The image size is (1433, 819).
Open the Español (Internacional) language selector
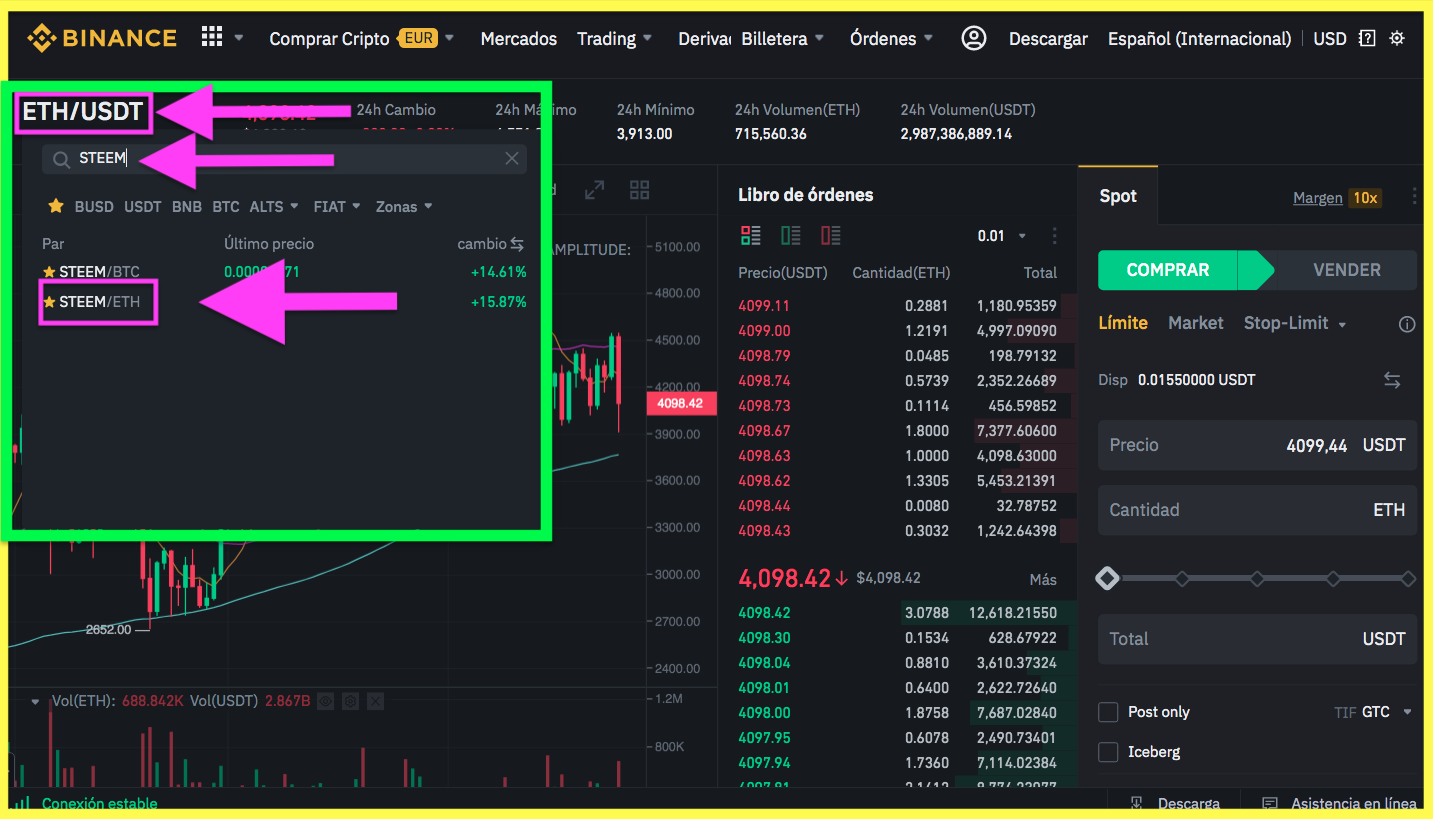pyautogui.click(x=1200, y=39)
